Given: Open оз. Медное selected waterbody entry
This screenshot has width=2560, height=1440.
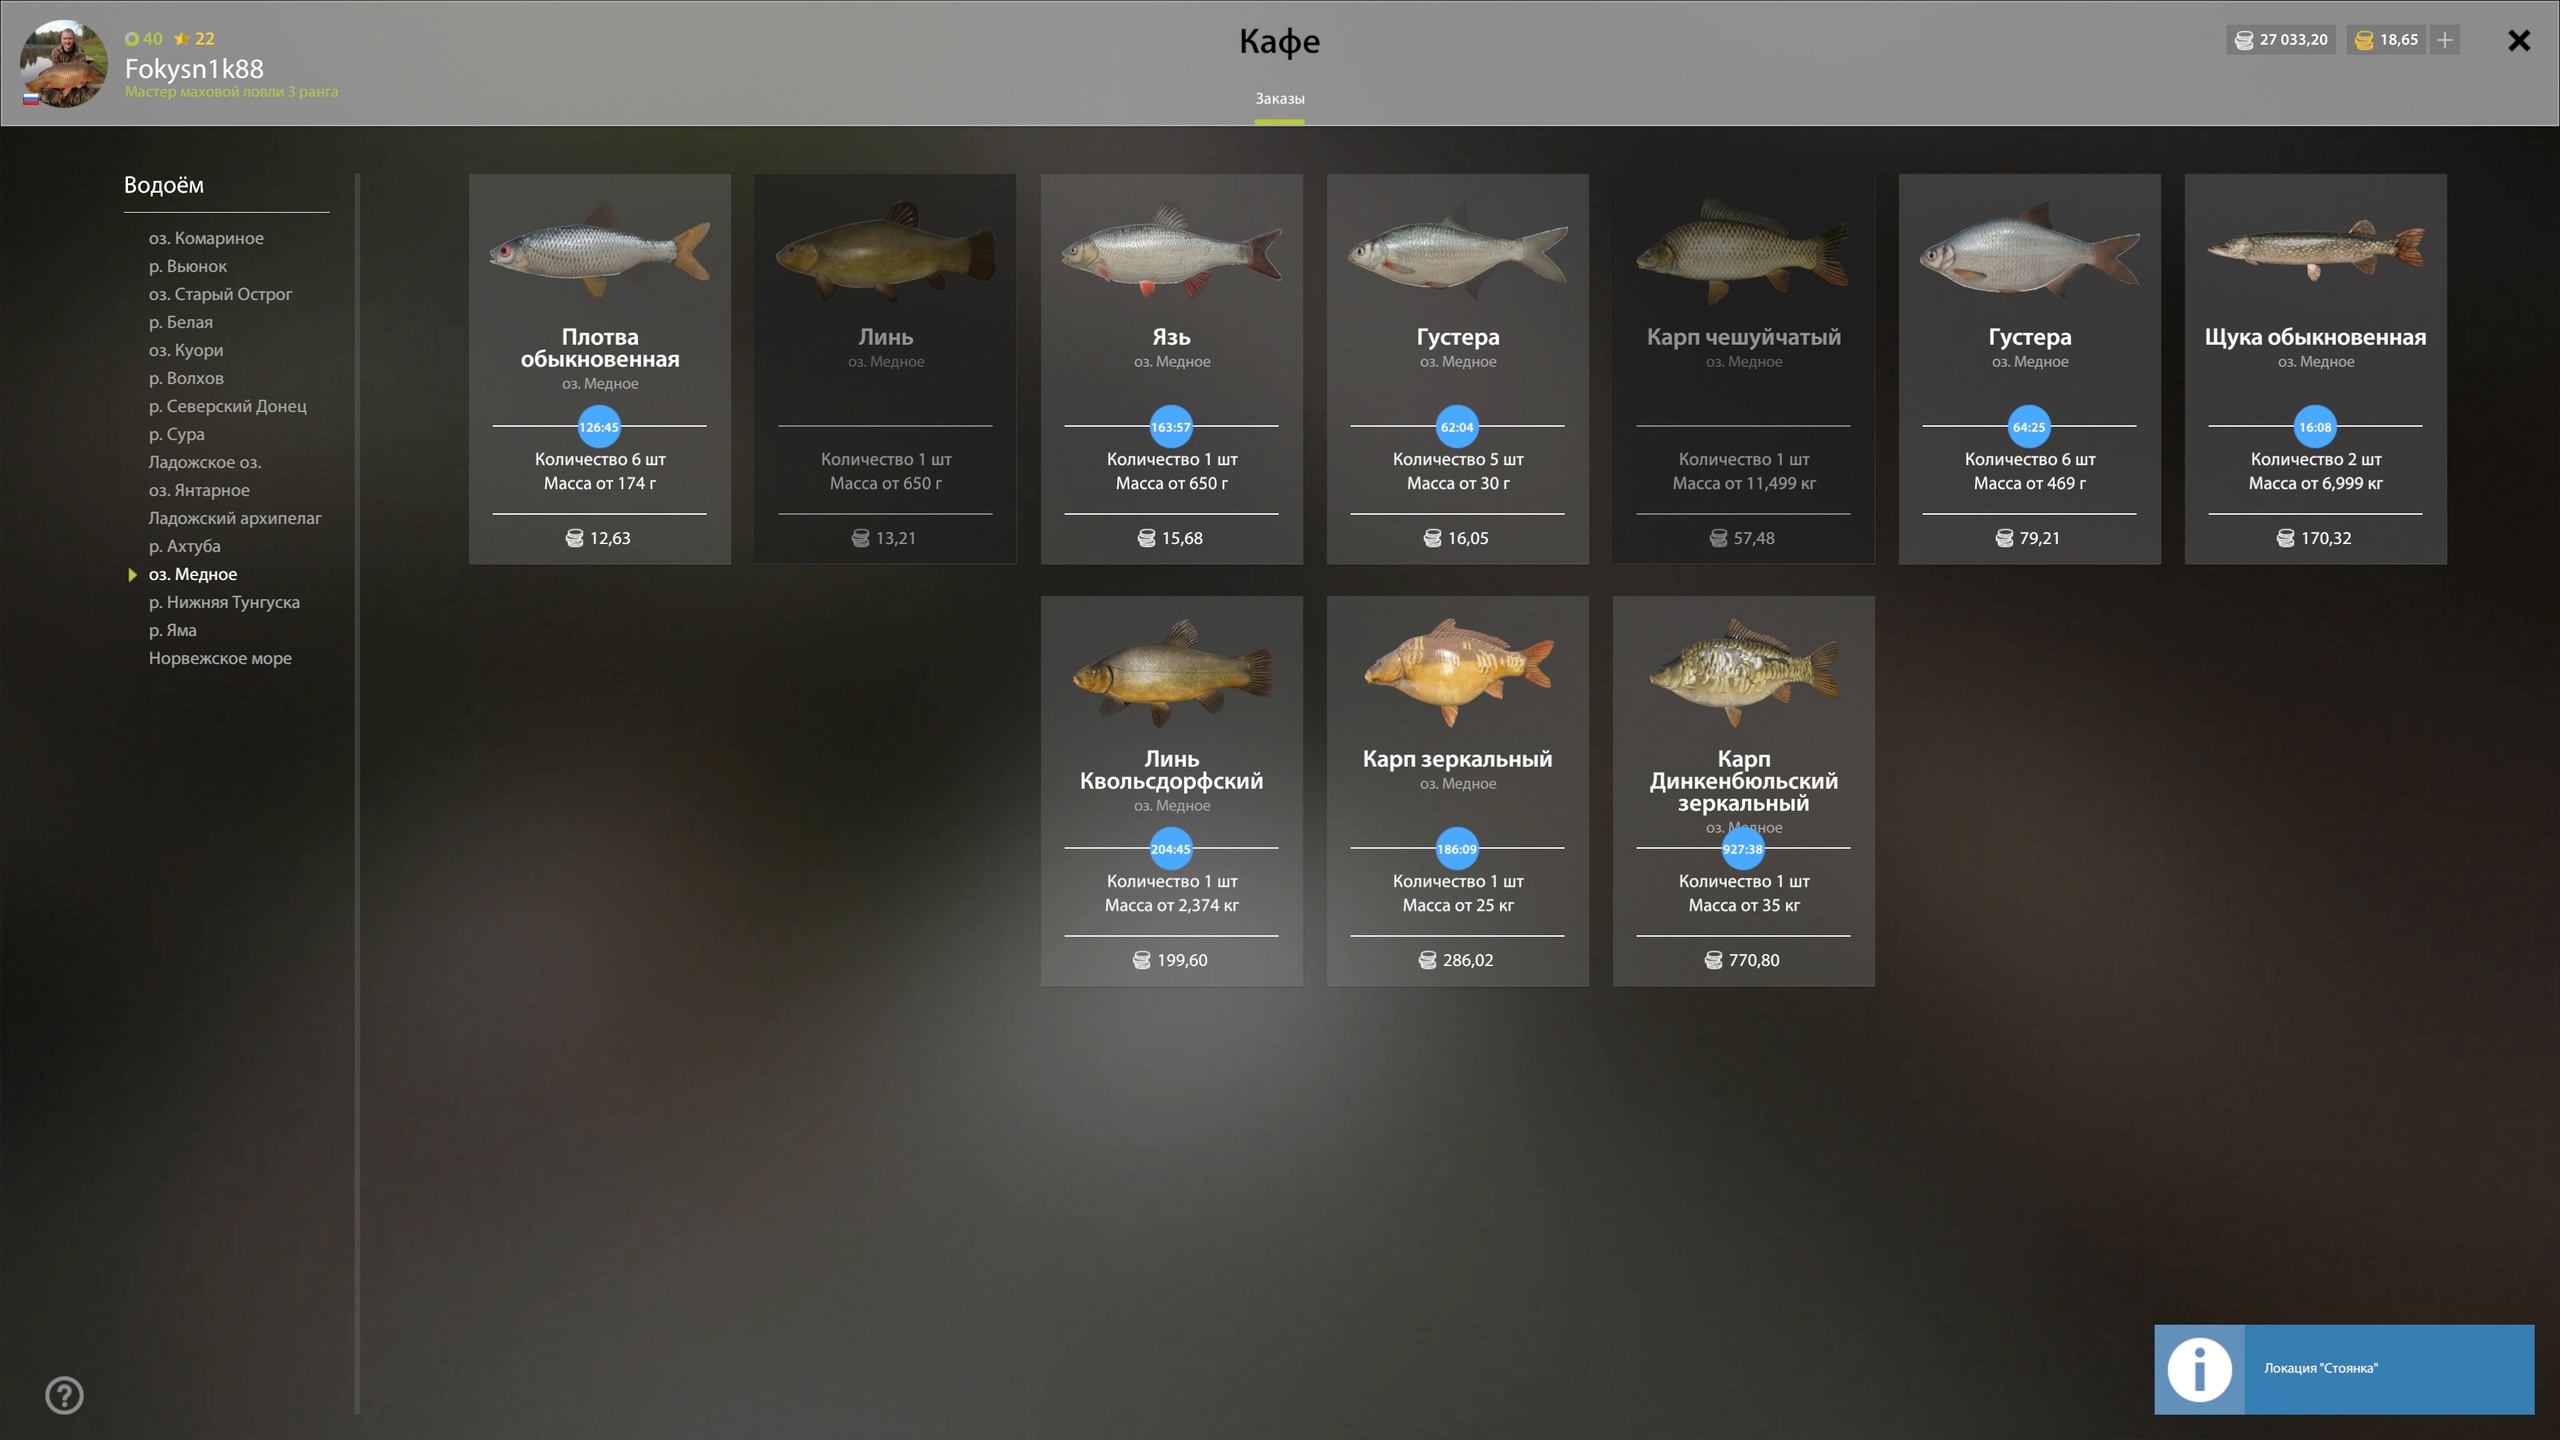Looking at the screenshot, I should coord(193,574).
